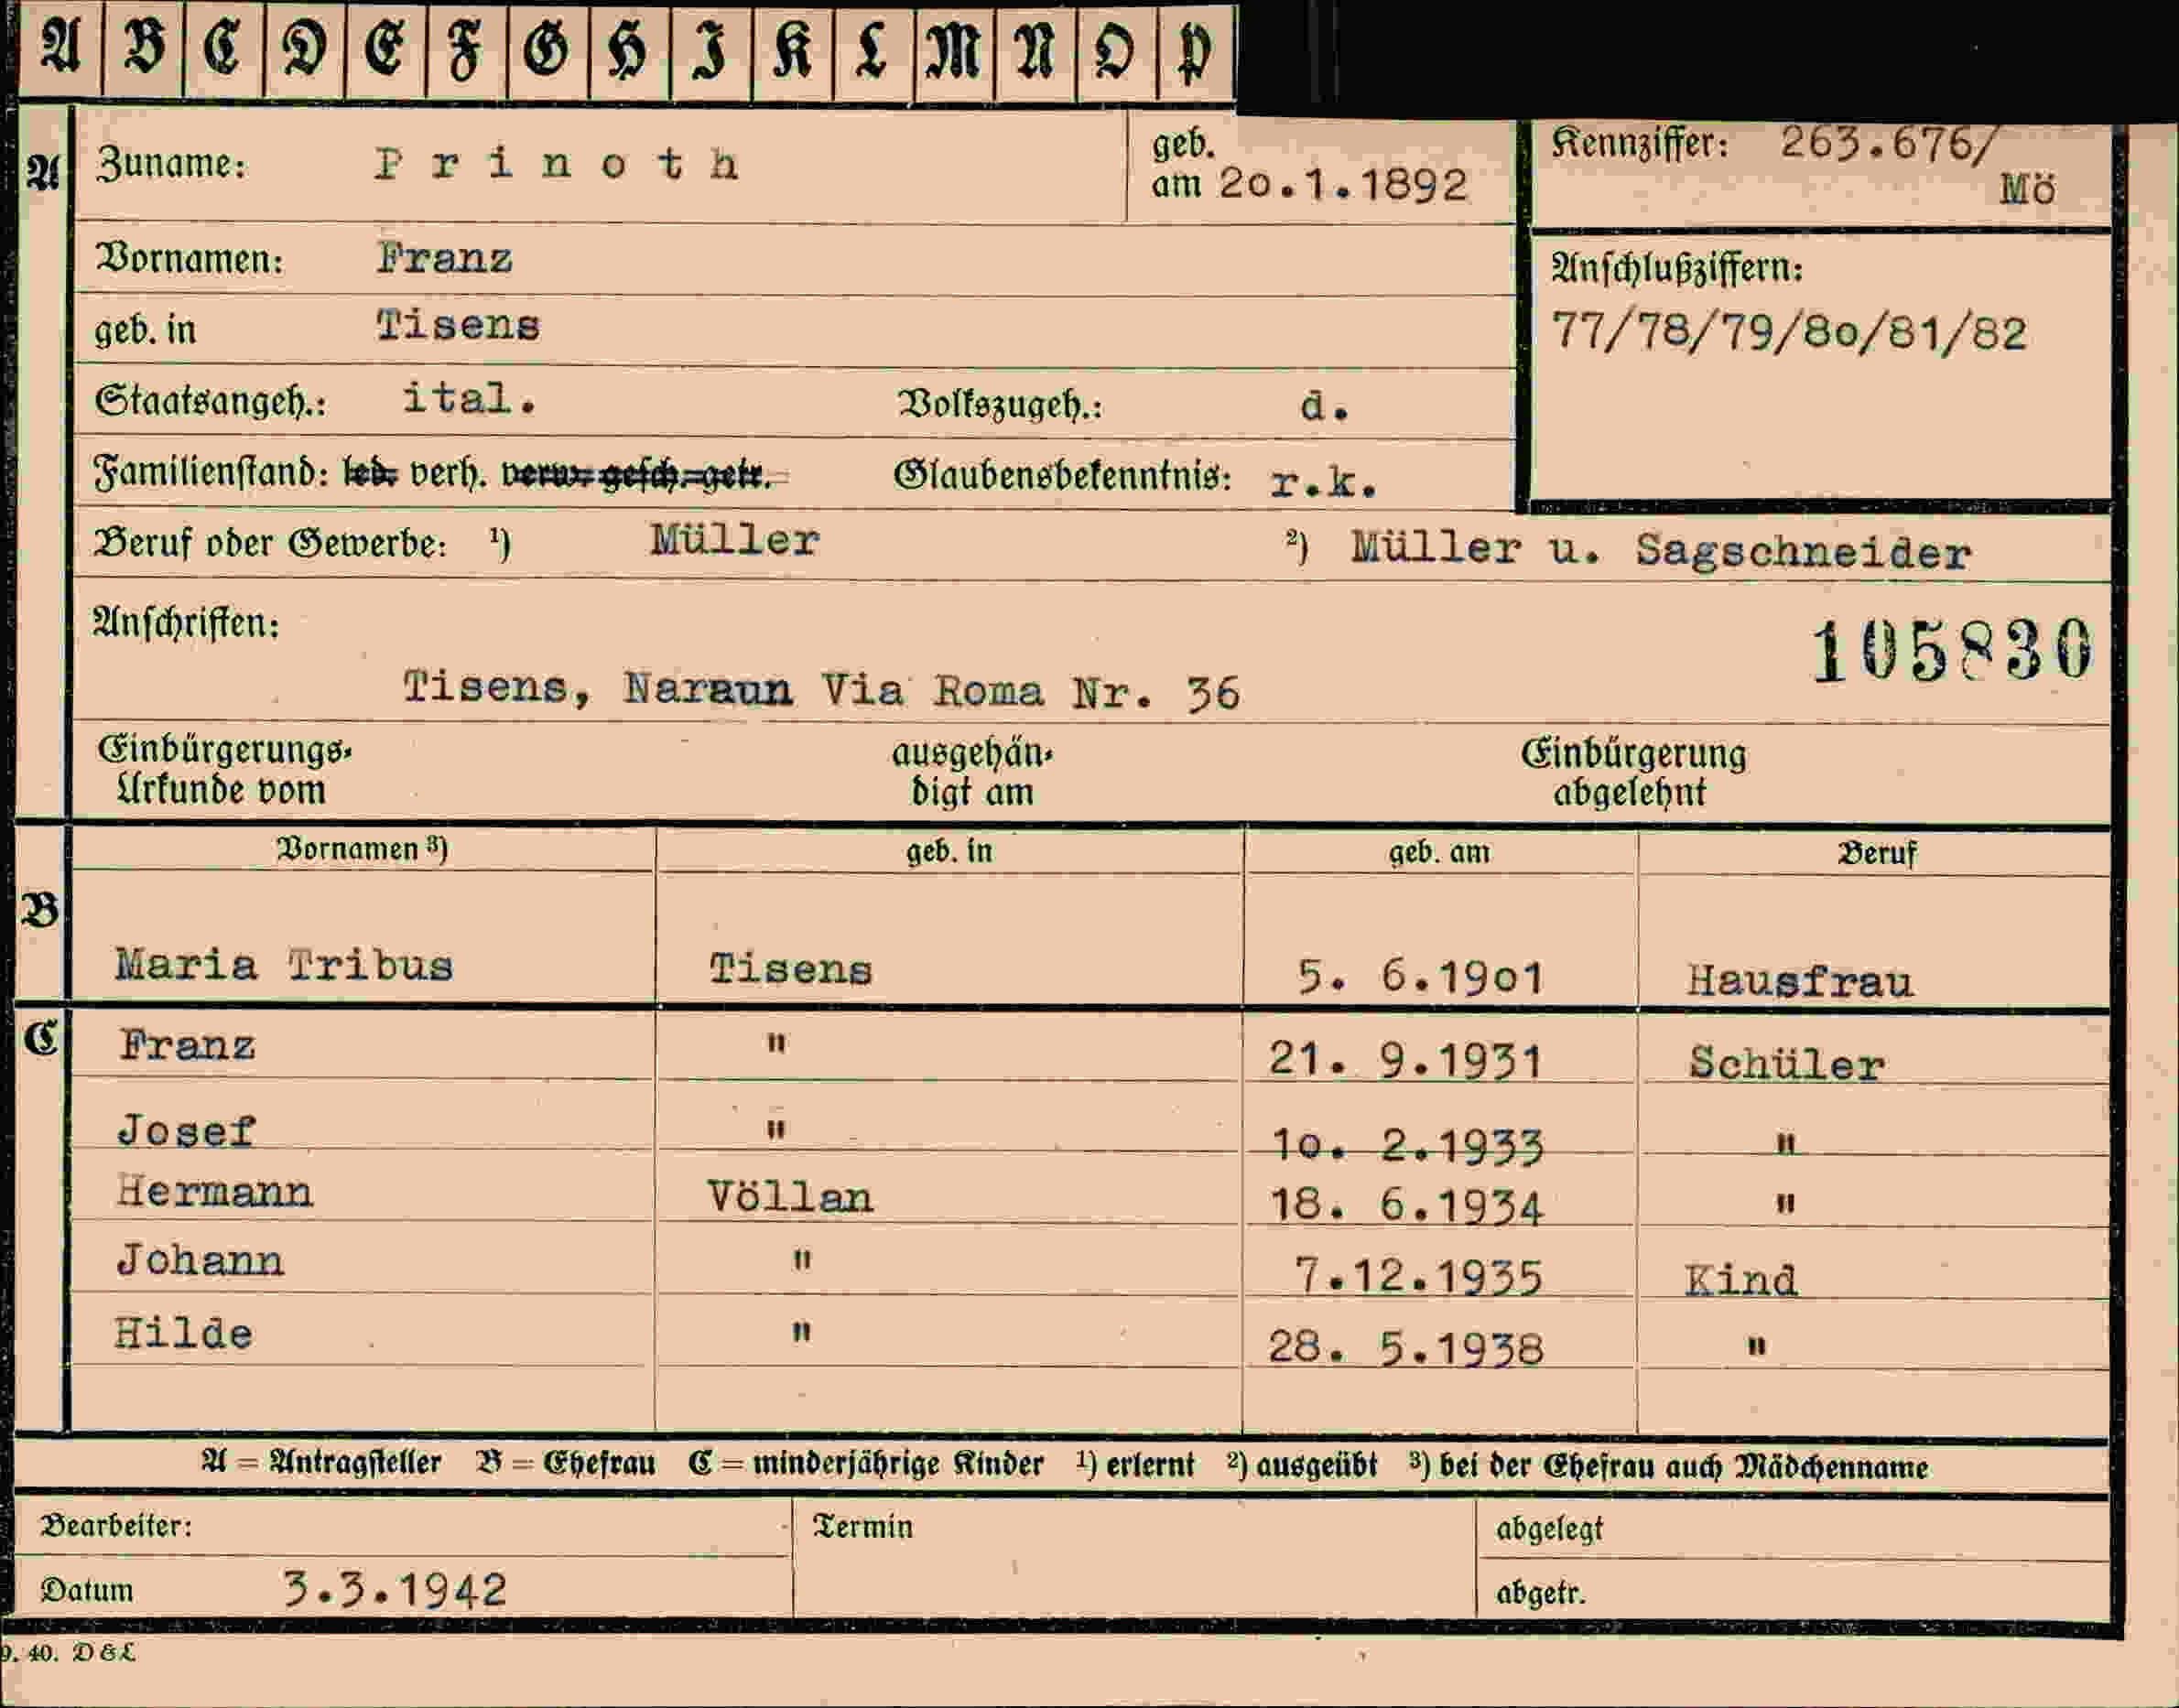Click the birth date 7.12.1935
Screen dimensions: 2179x1708
1419,1275
